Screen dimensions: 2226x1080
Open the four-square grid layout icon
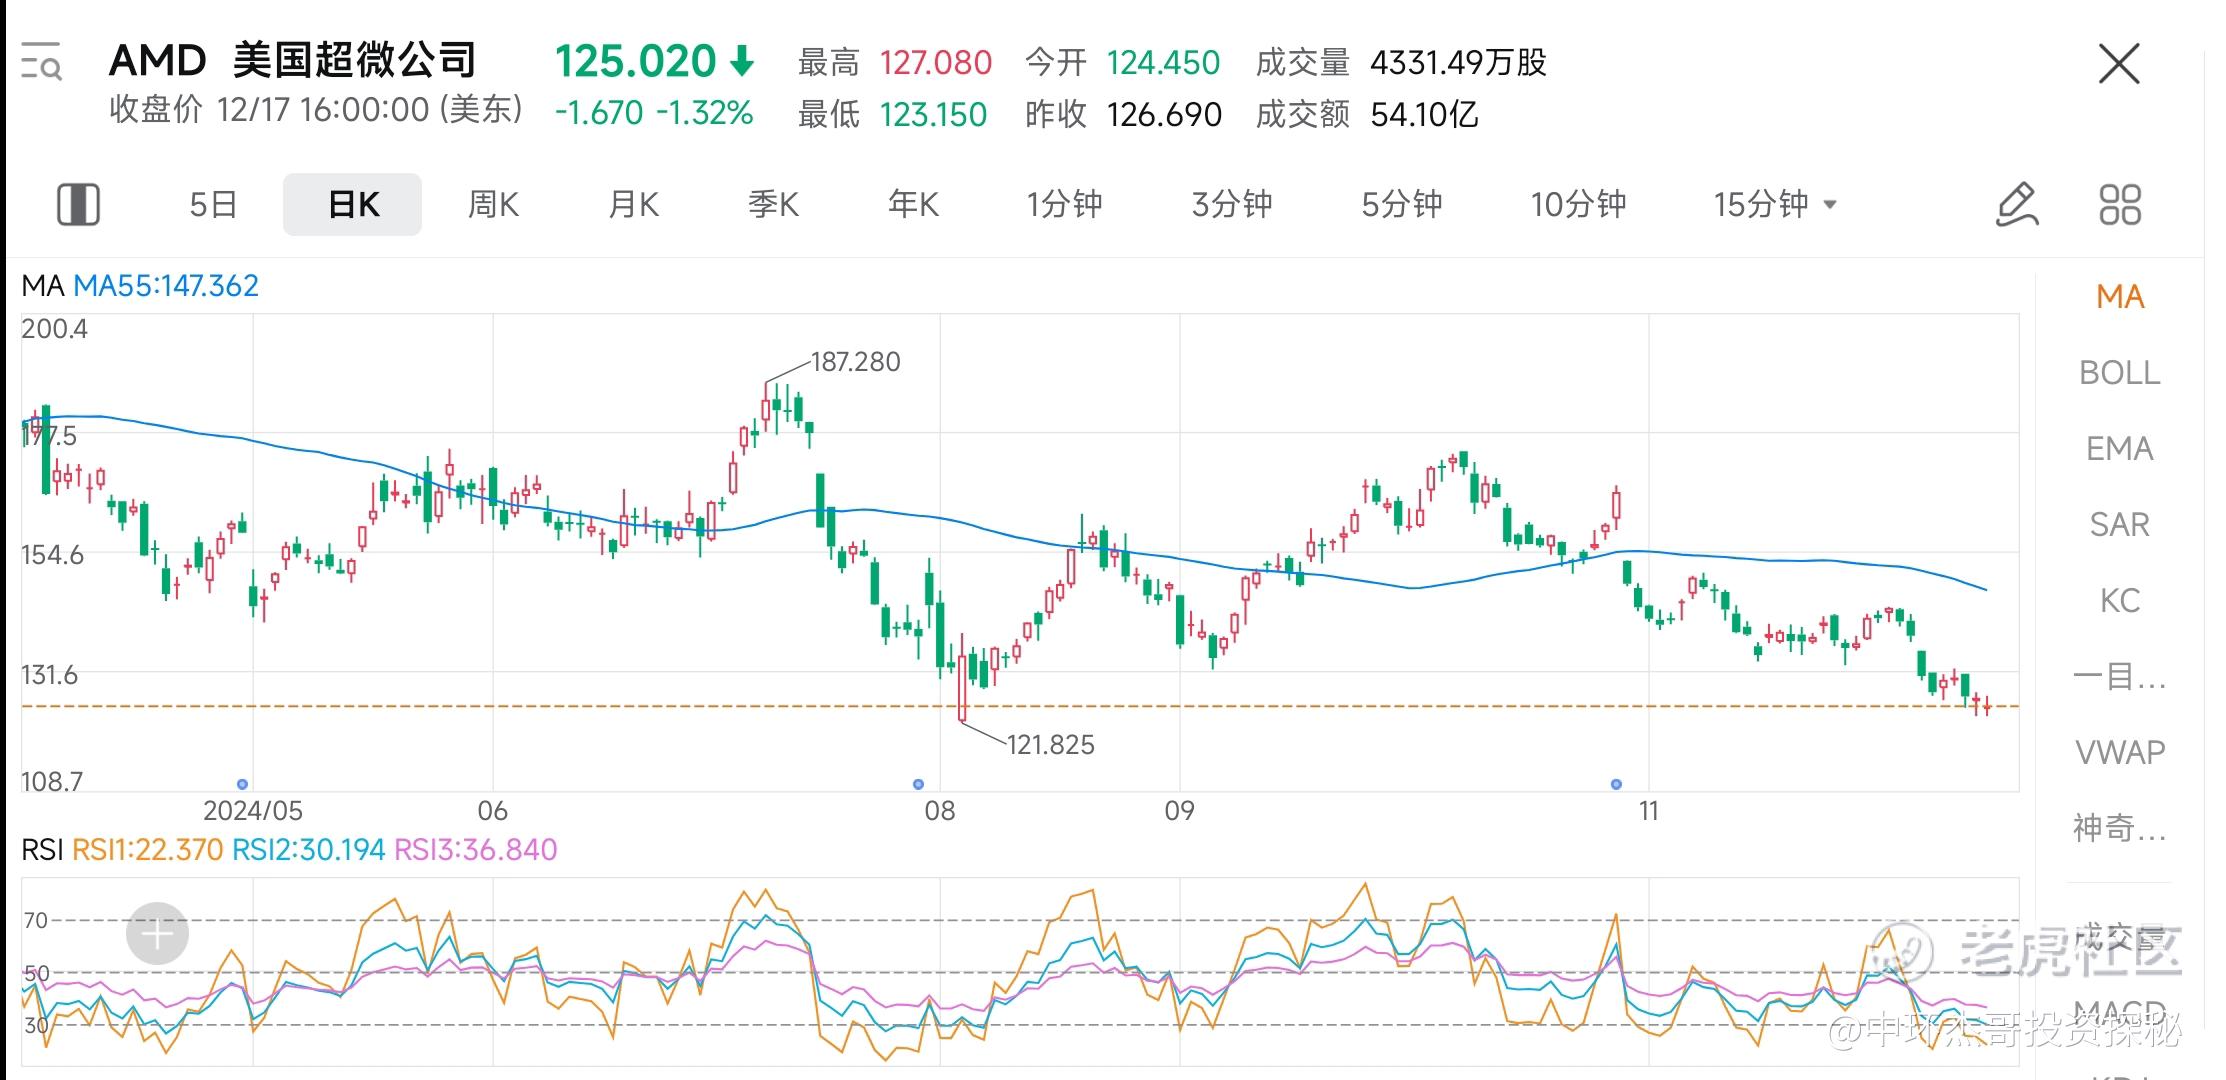coord(2119,204)
